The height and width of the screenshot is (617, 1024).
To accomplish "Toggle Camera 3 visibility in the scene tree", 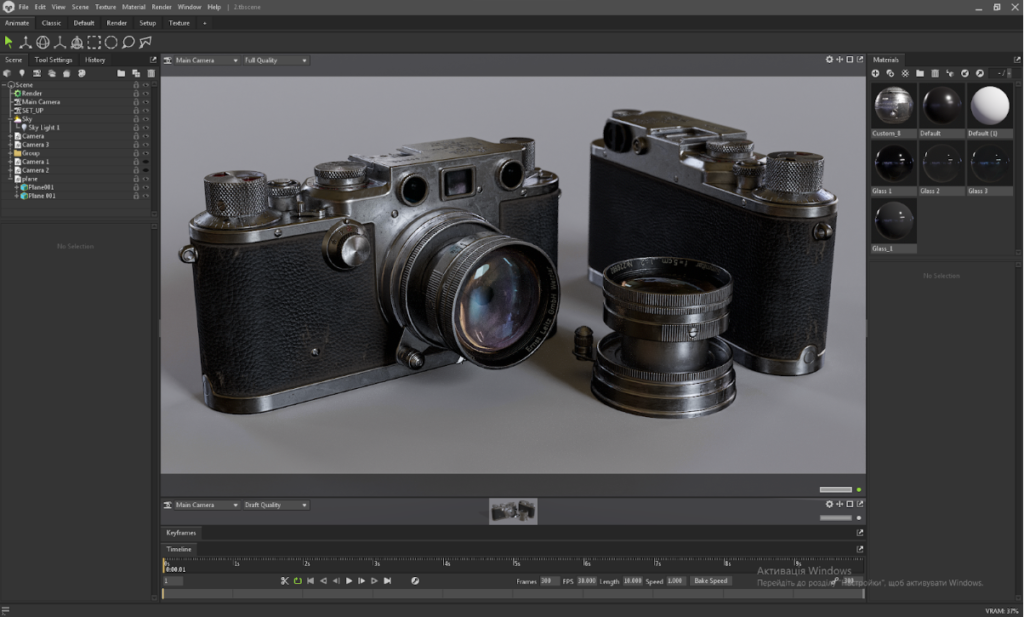I will [144, 144].
